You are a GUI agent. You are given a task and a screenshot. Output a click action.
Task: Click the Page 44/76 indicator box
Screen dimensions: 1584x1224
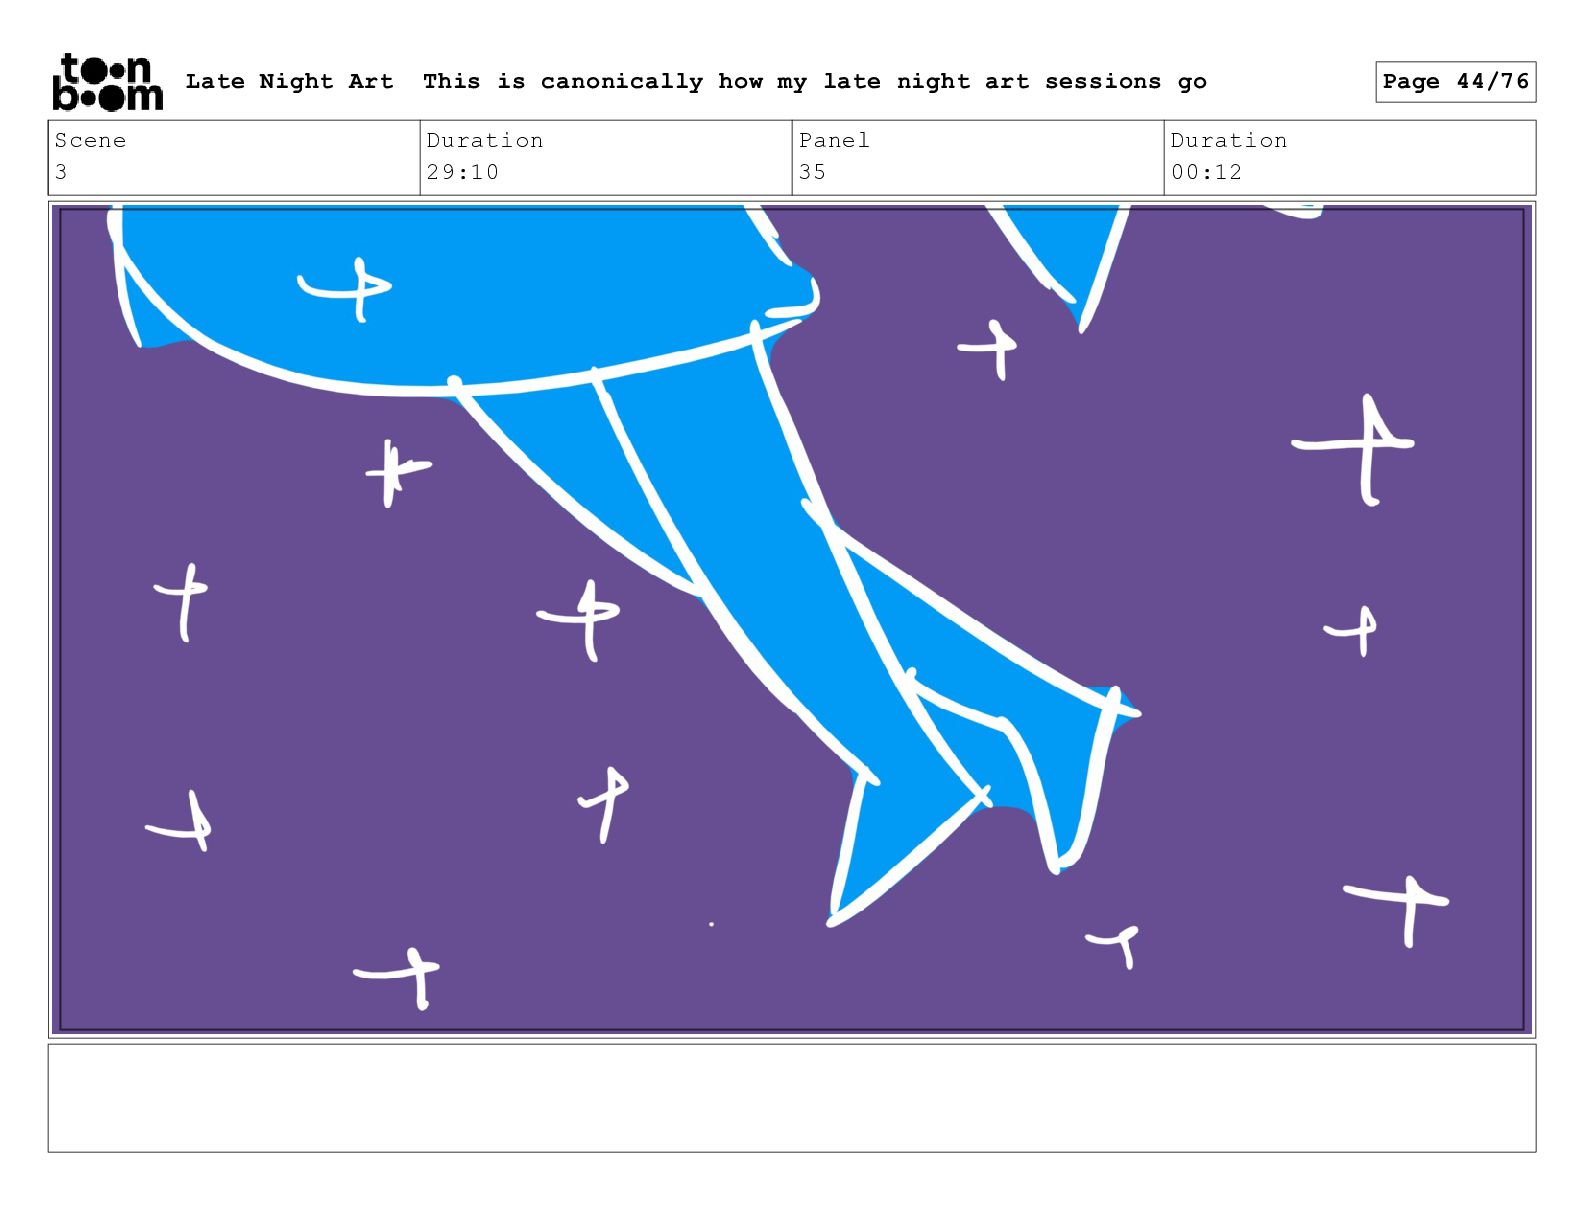[1455, 81]
